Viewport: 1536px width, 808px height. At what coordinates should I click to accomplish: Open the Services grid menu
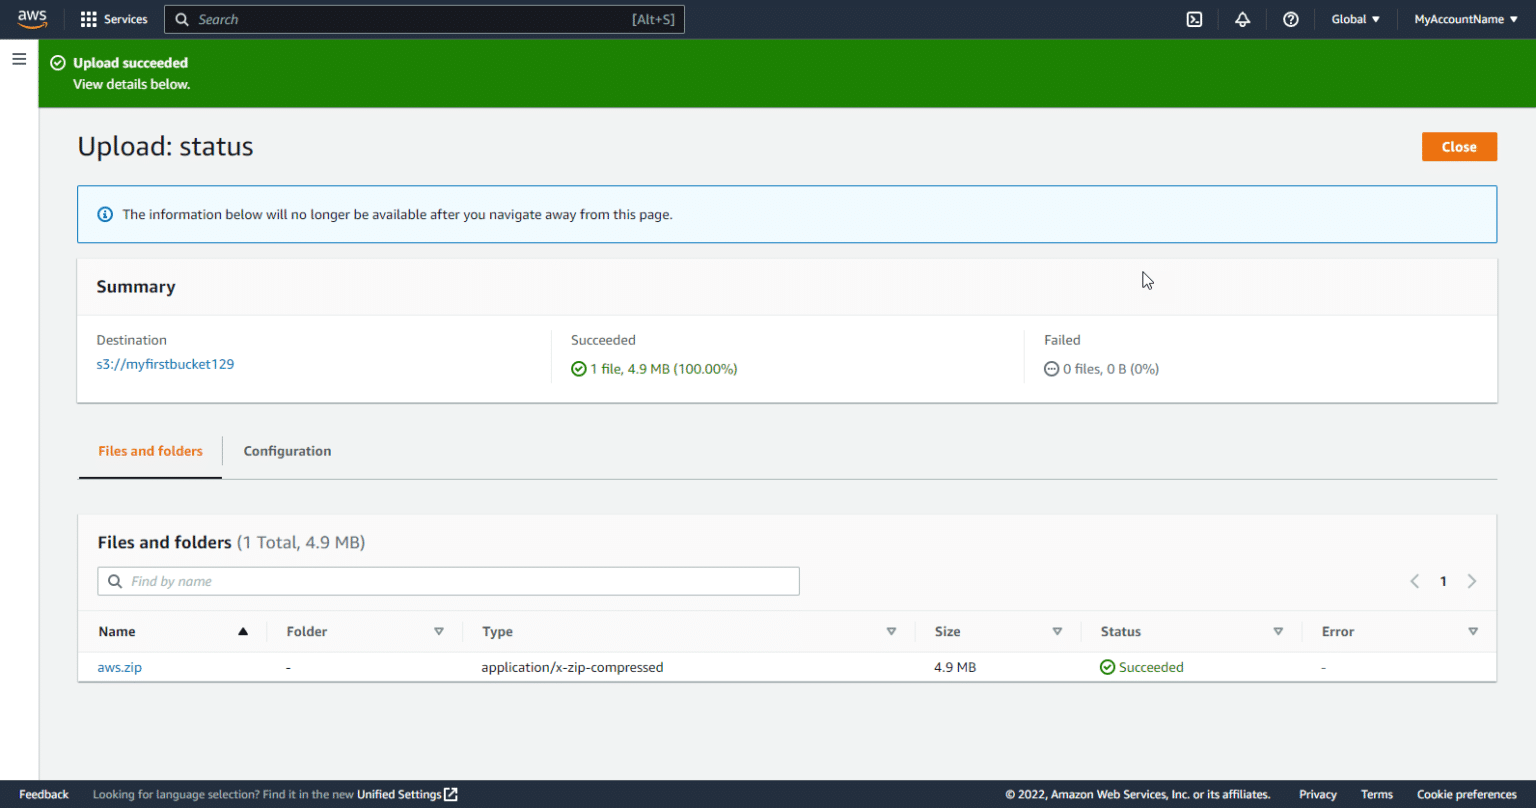coord(114,19)
